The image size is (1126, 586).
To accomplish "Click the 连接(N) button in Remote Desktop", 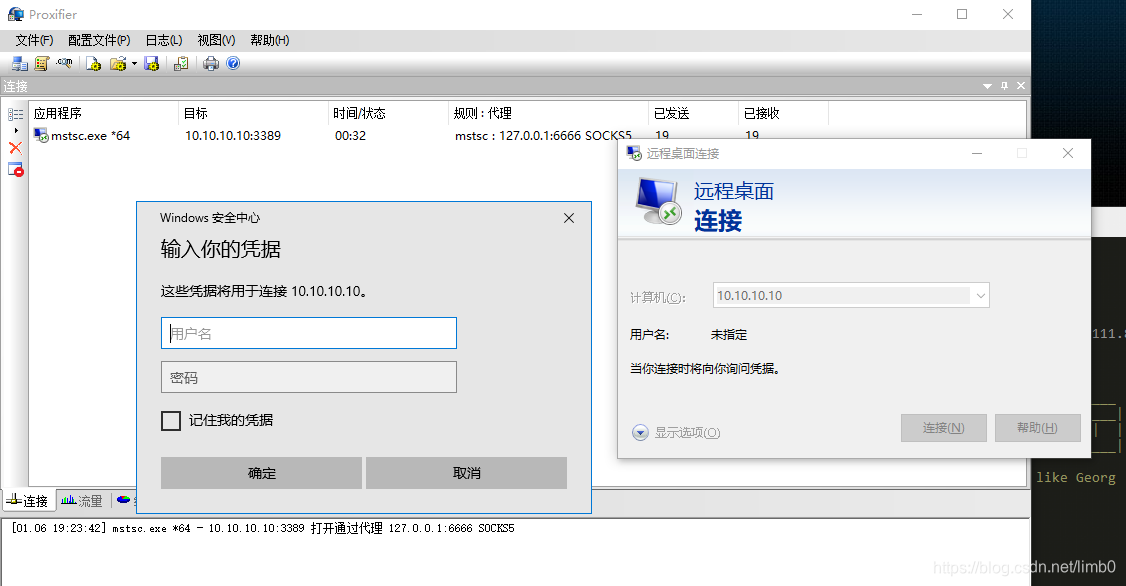I will click(944, 428).
